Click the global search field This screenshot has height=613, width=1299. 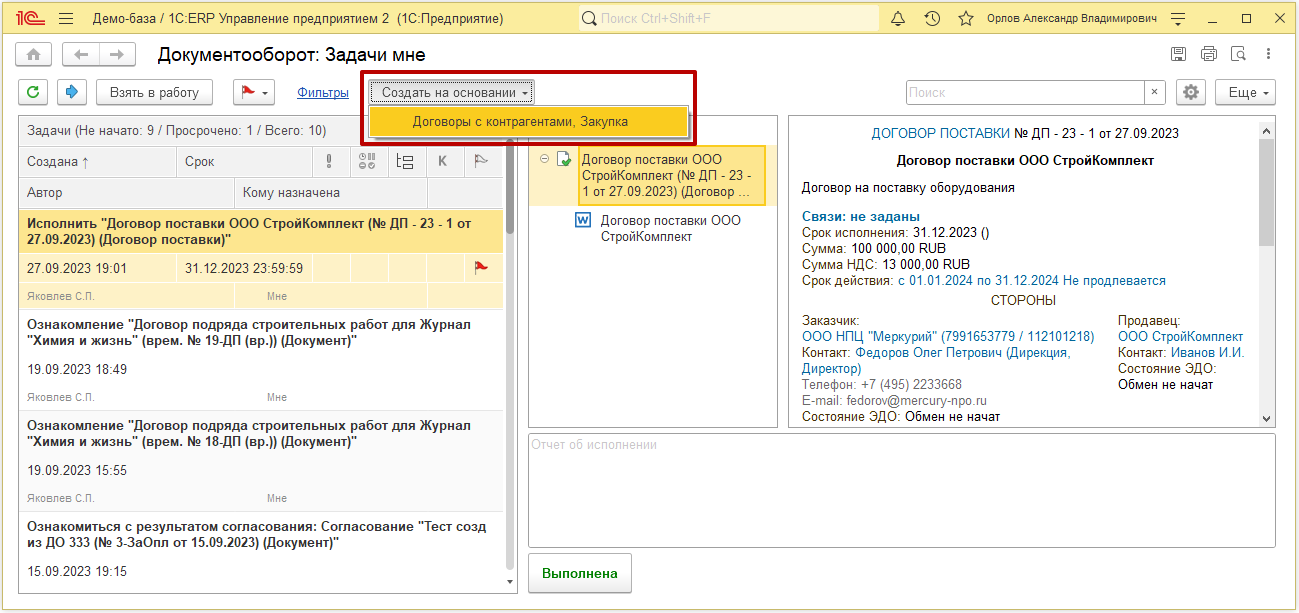pyautogui.click(x=729, y=18)
